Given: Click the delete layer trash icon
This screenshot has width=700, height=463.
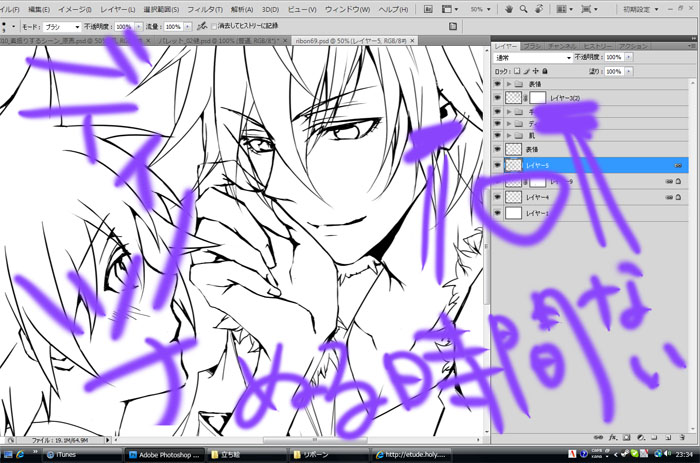Looking at the screenshot, I should (682, 438).
